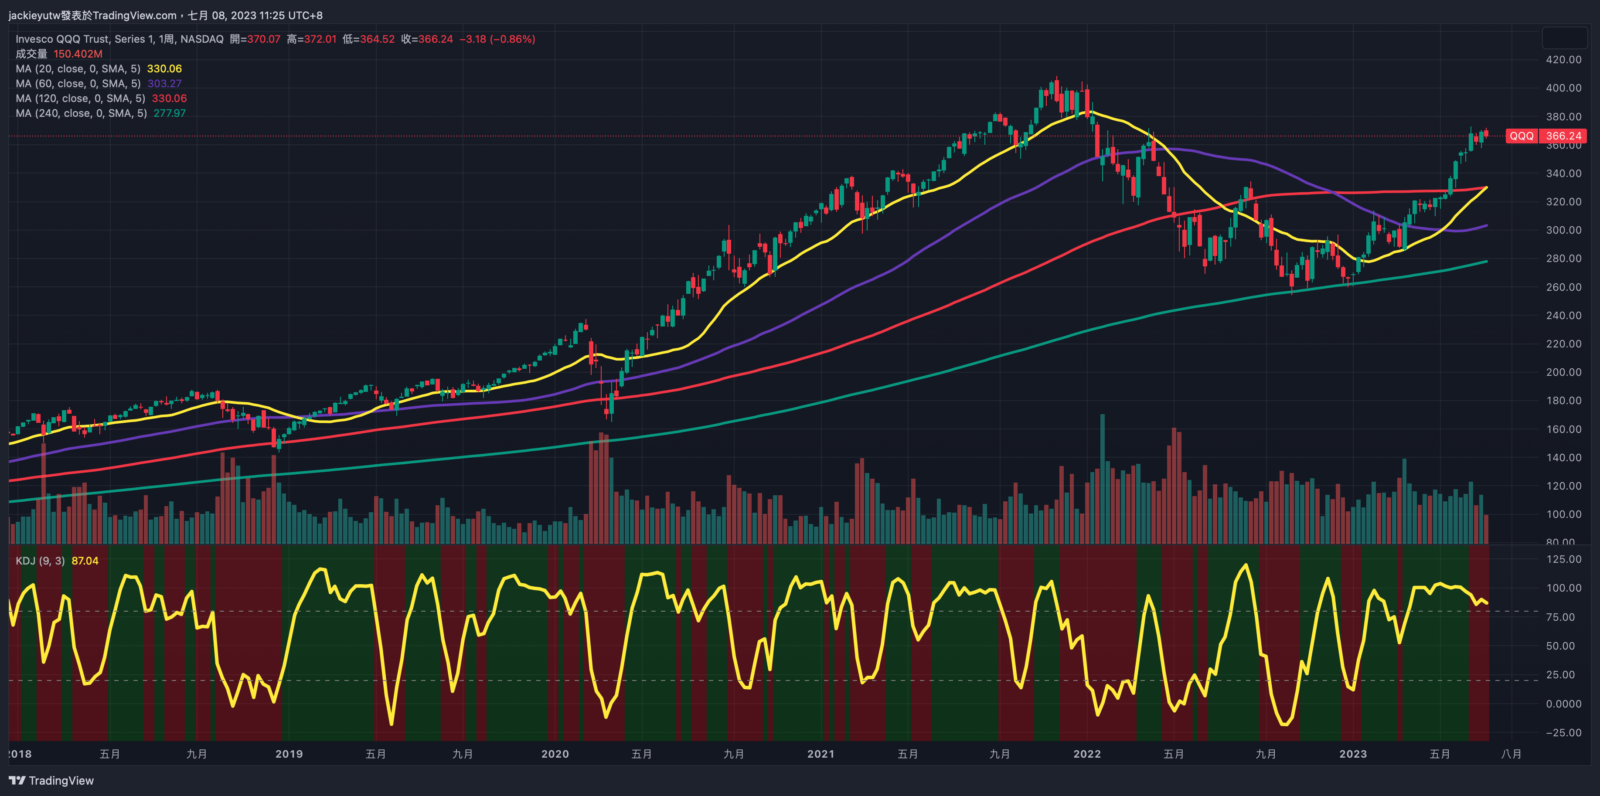1600x796 pixels.
Task: Select the MA 60 indicator legend
Action: pos(78,84)
